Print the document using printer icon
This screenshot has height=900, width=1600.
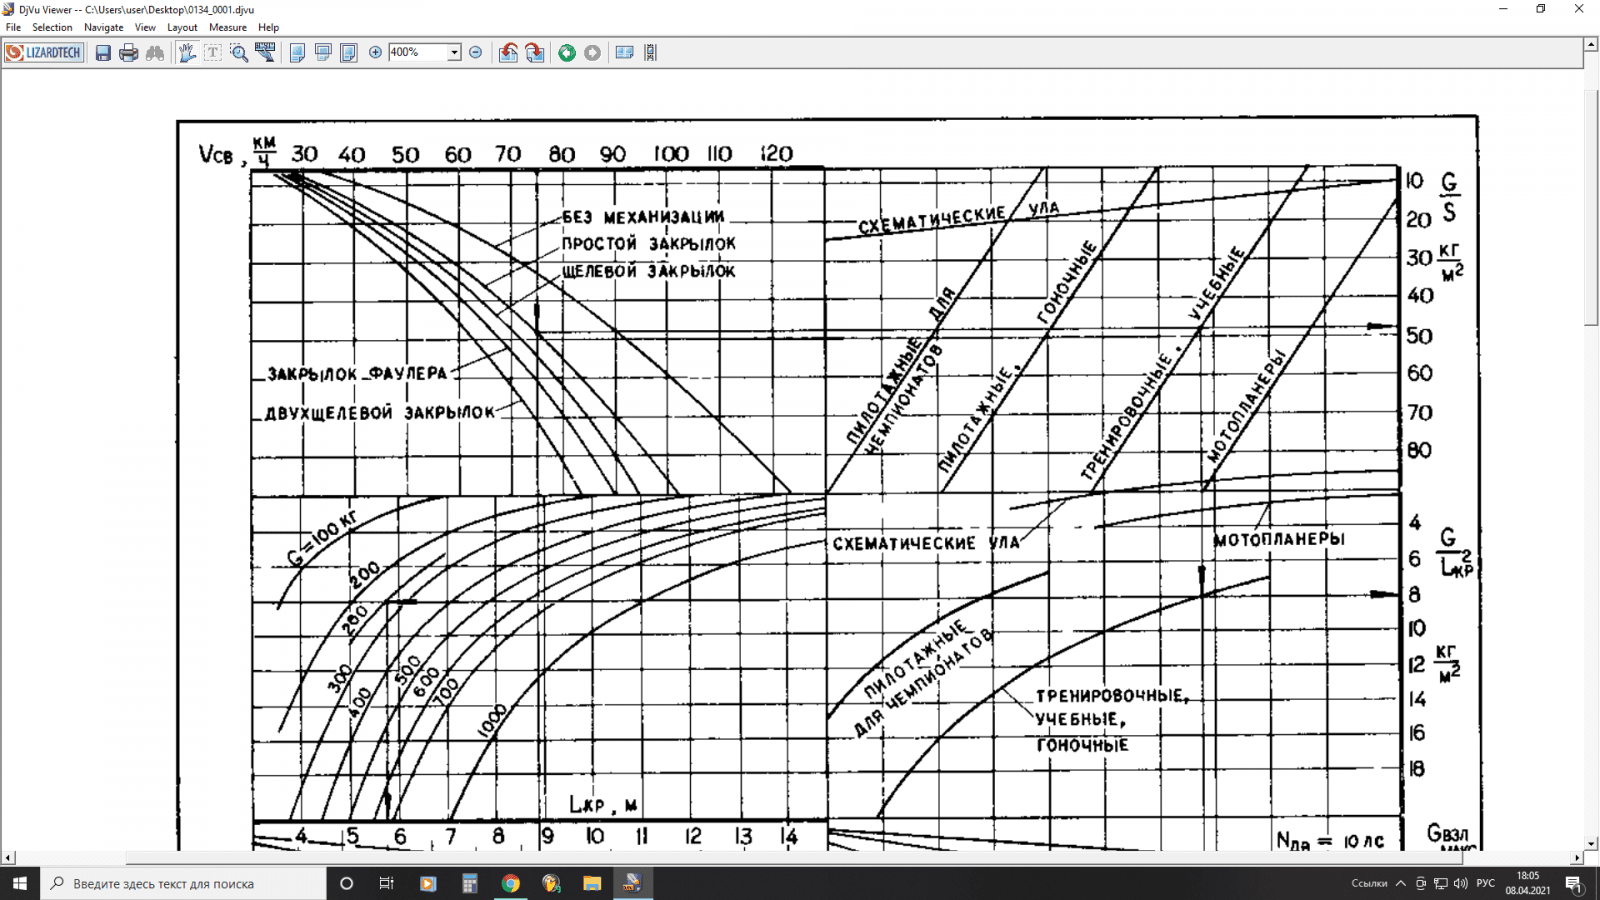click(x=129, y=53)
